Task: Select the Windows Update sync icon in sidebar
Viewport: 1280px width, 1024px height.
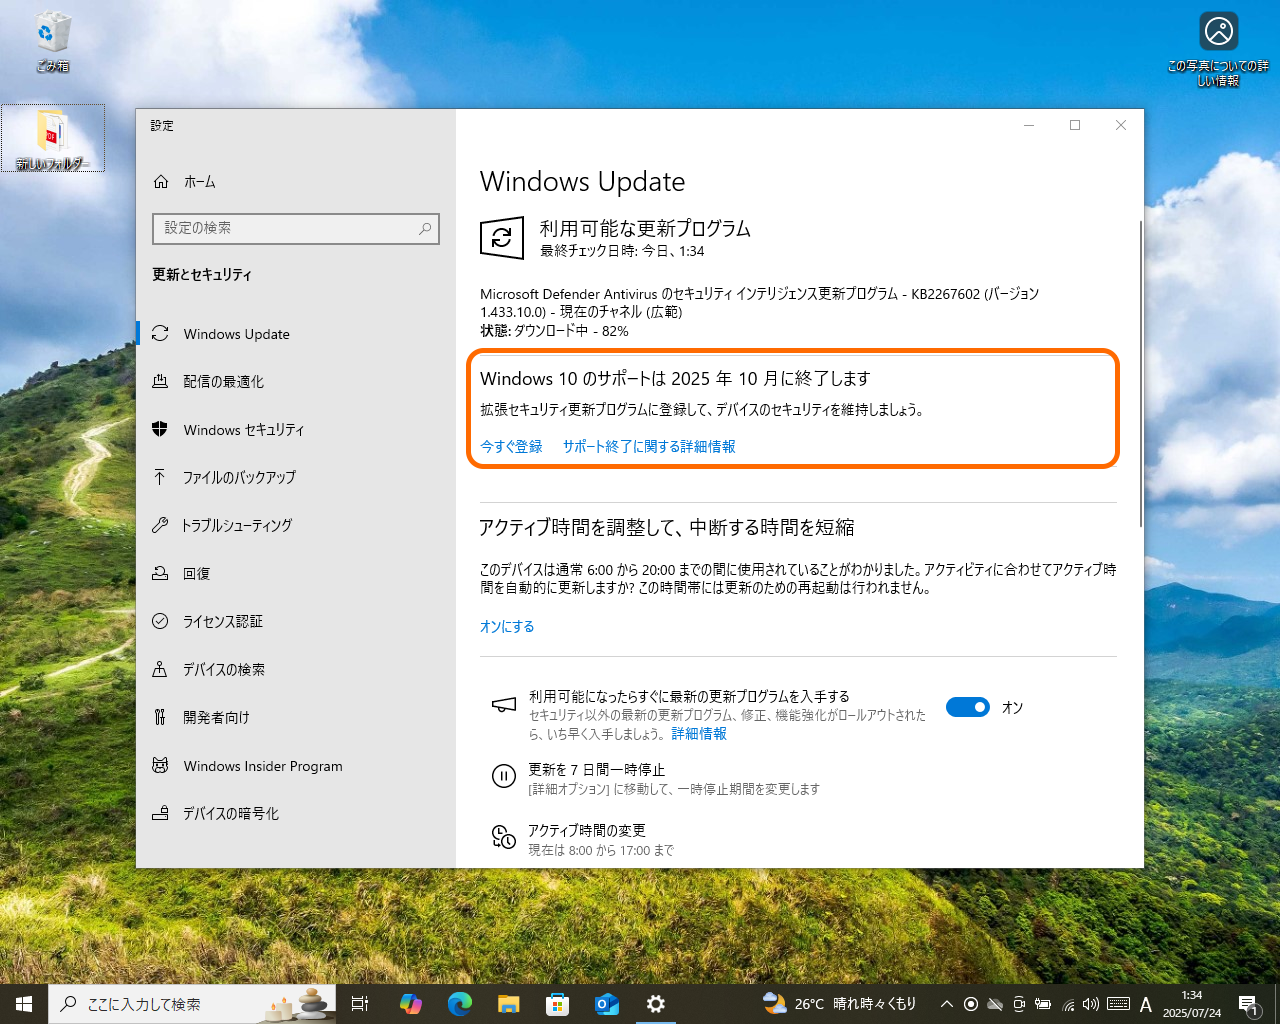Action: [x=161, y=333]
